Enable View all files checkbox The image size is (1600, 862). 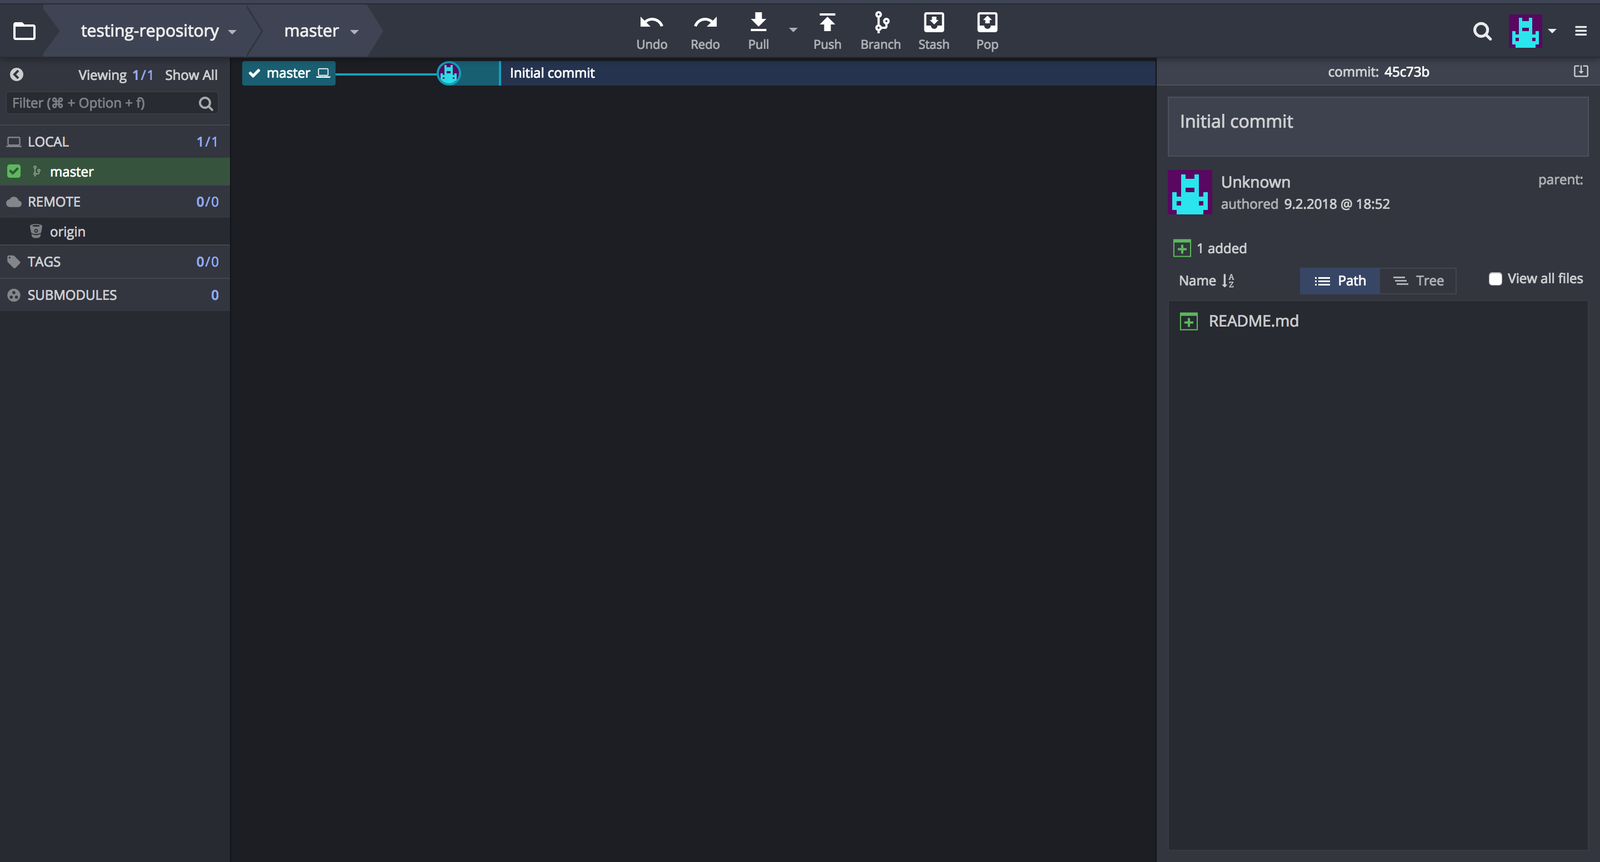[1495, 279]
